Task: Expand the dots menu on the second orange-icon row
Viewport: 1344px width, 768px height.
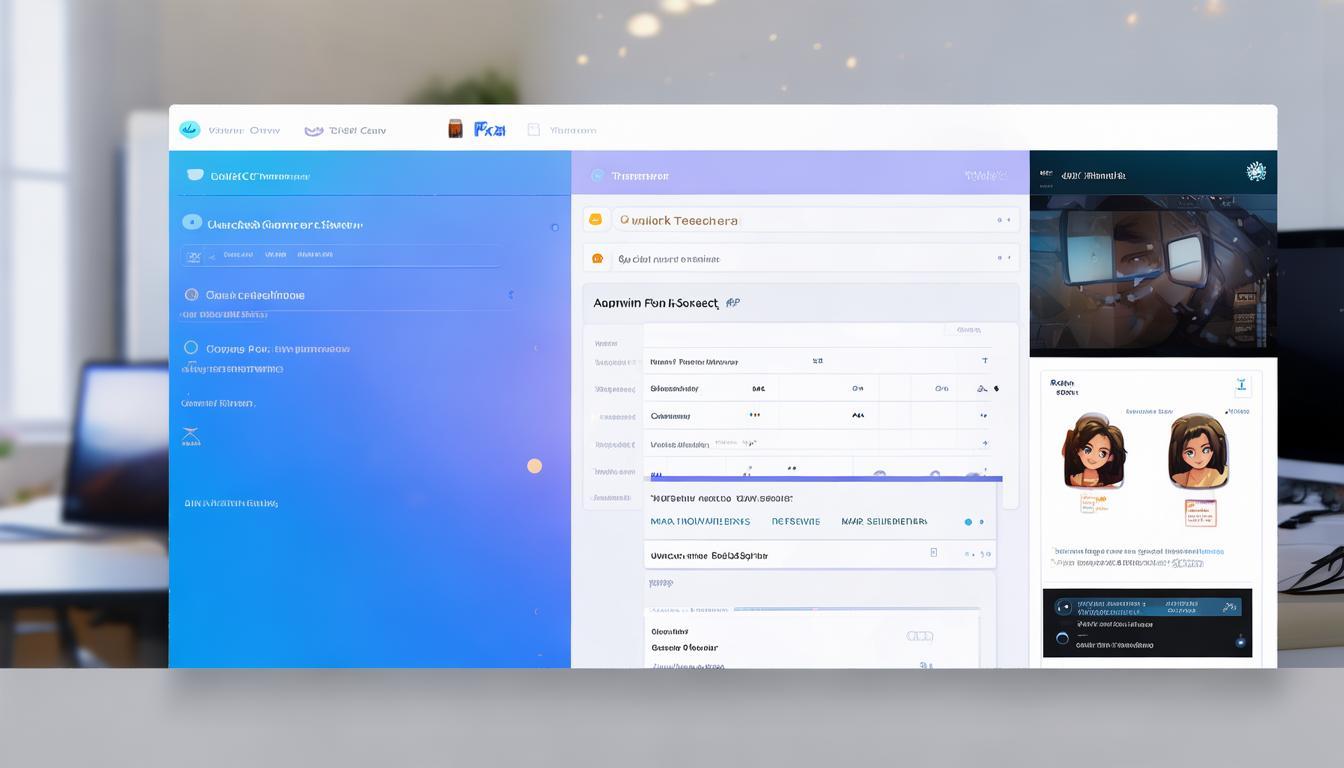Action: pyautogui.click(x=1003, y=258)
